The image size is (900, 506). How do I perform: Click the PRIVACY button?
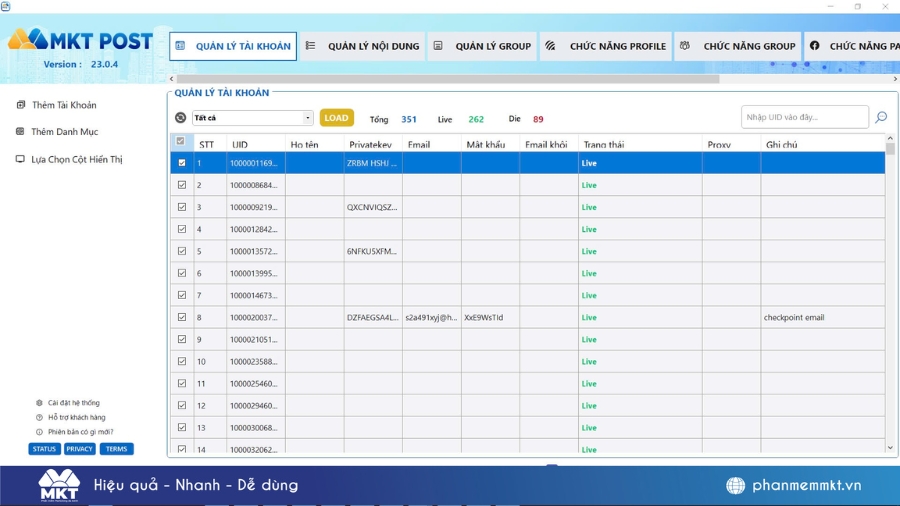pos(79,449)
